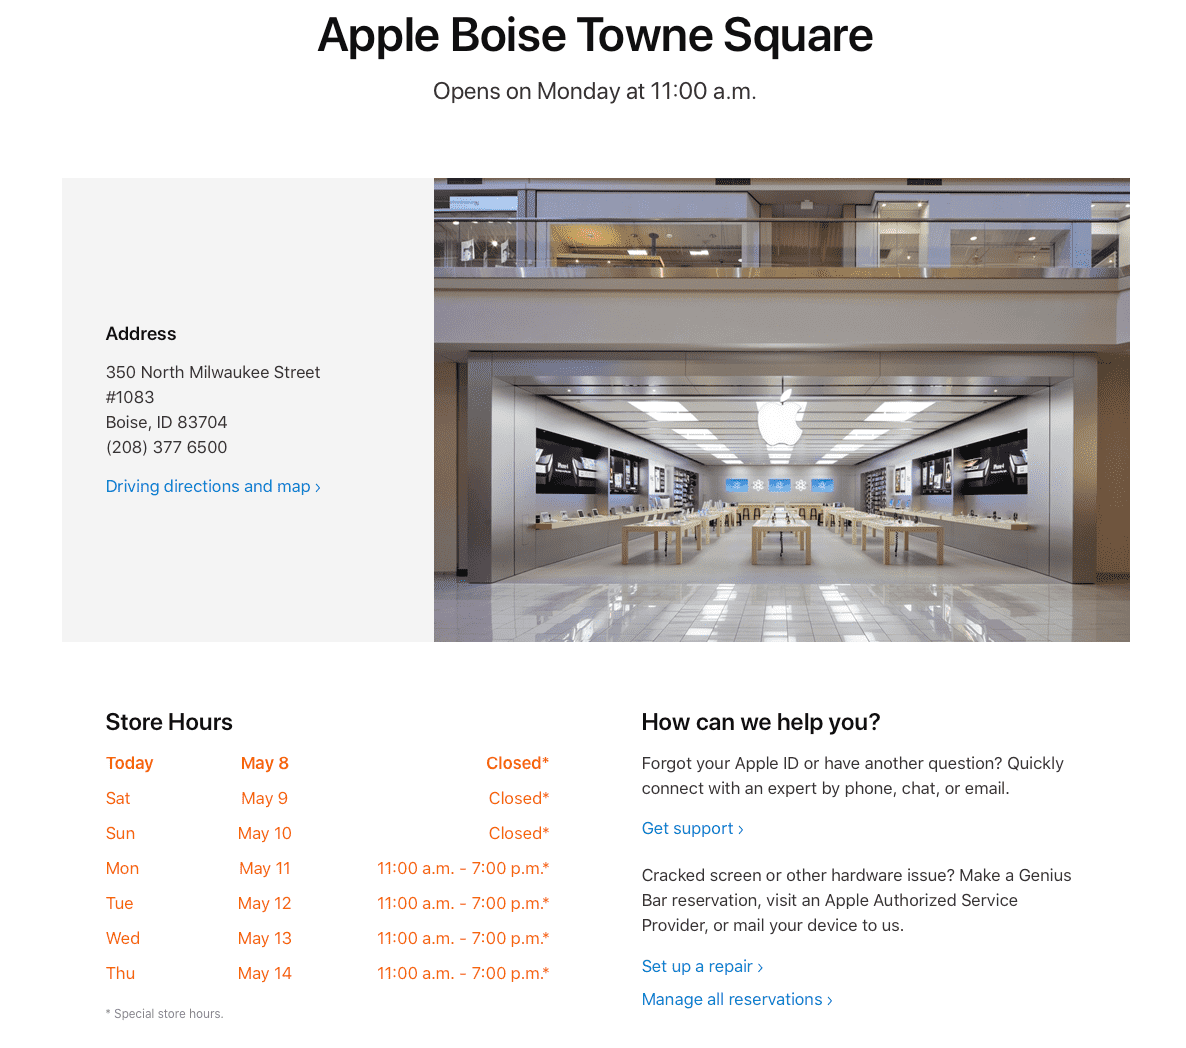
Task: Click the Special store hours footnote
Action: (165, 1014)
